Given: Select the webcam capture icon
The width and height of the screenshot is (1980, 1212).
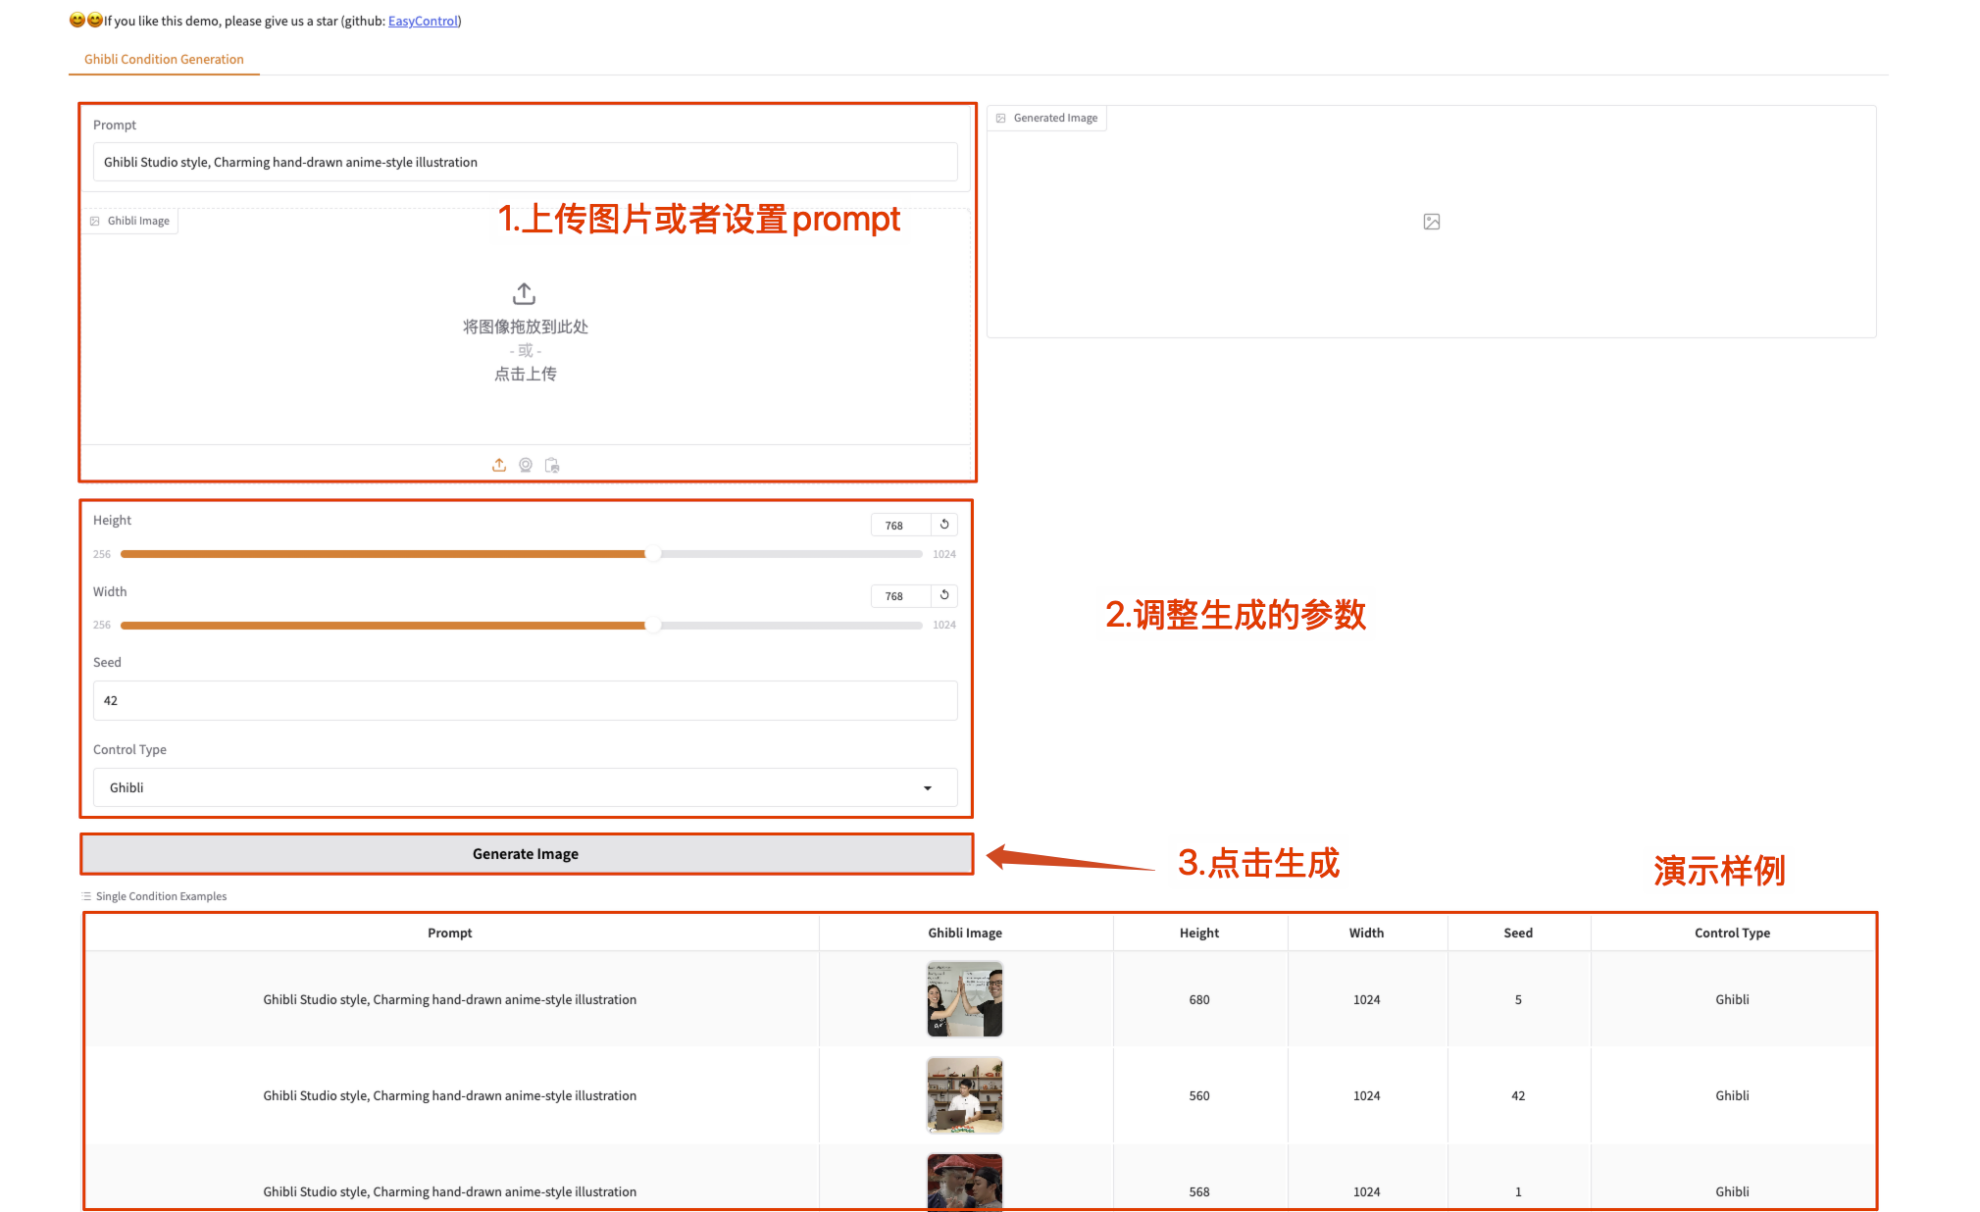Looking at the screenshot, I should pyautogui.click(x=525, y=464).
